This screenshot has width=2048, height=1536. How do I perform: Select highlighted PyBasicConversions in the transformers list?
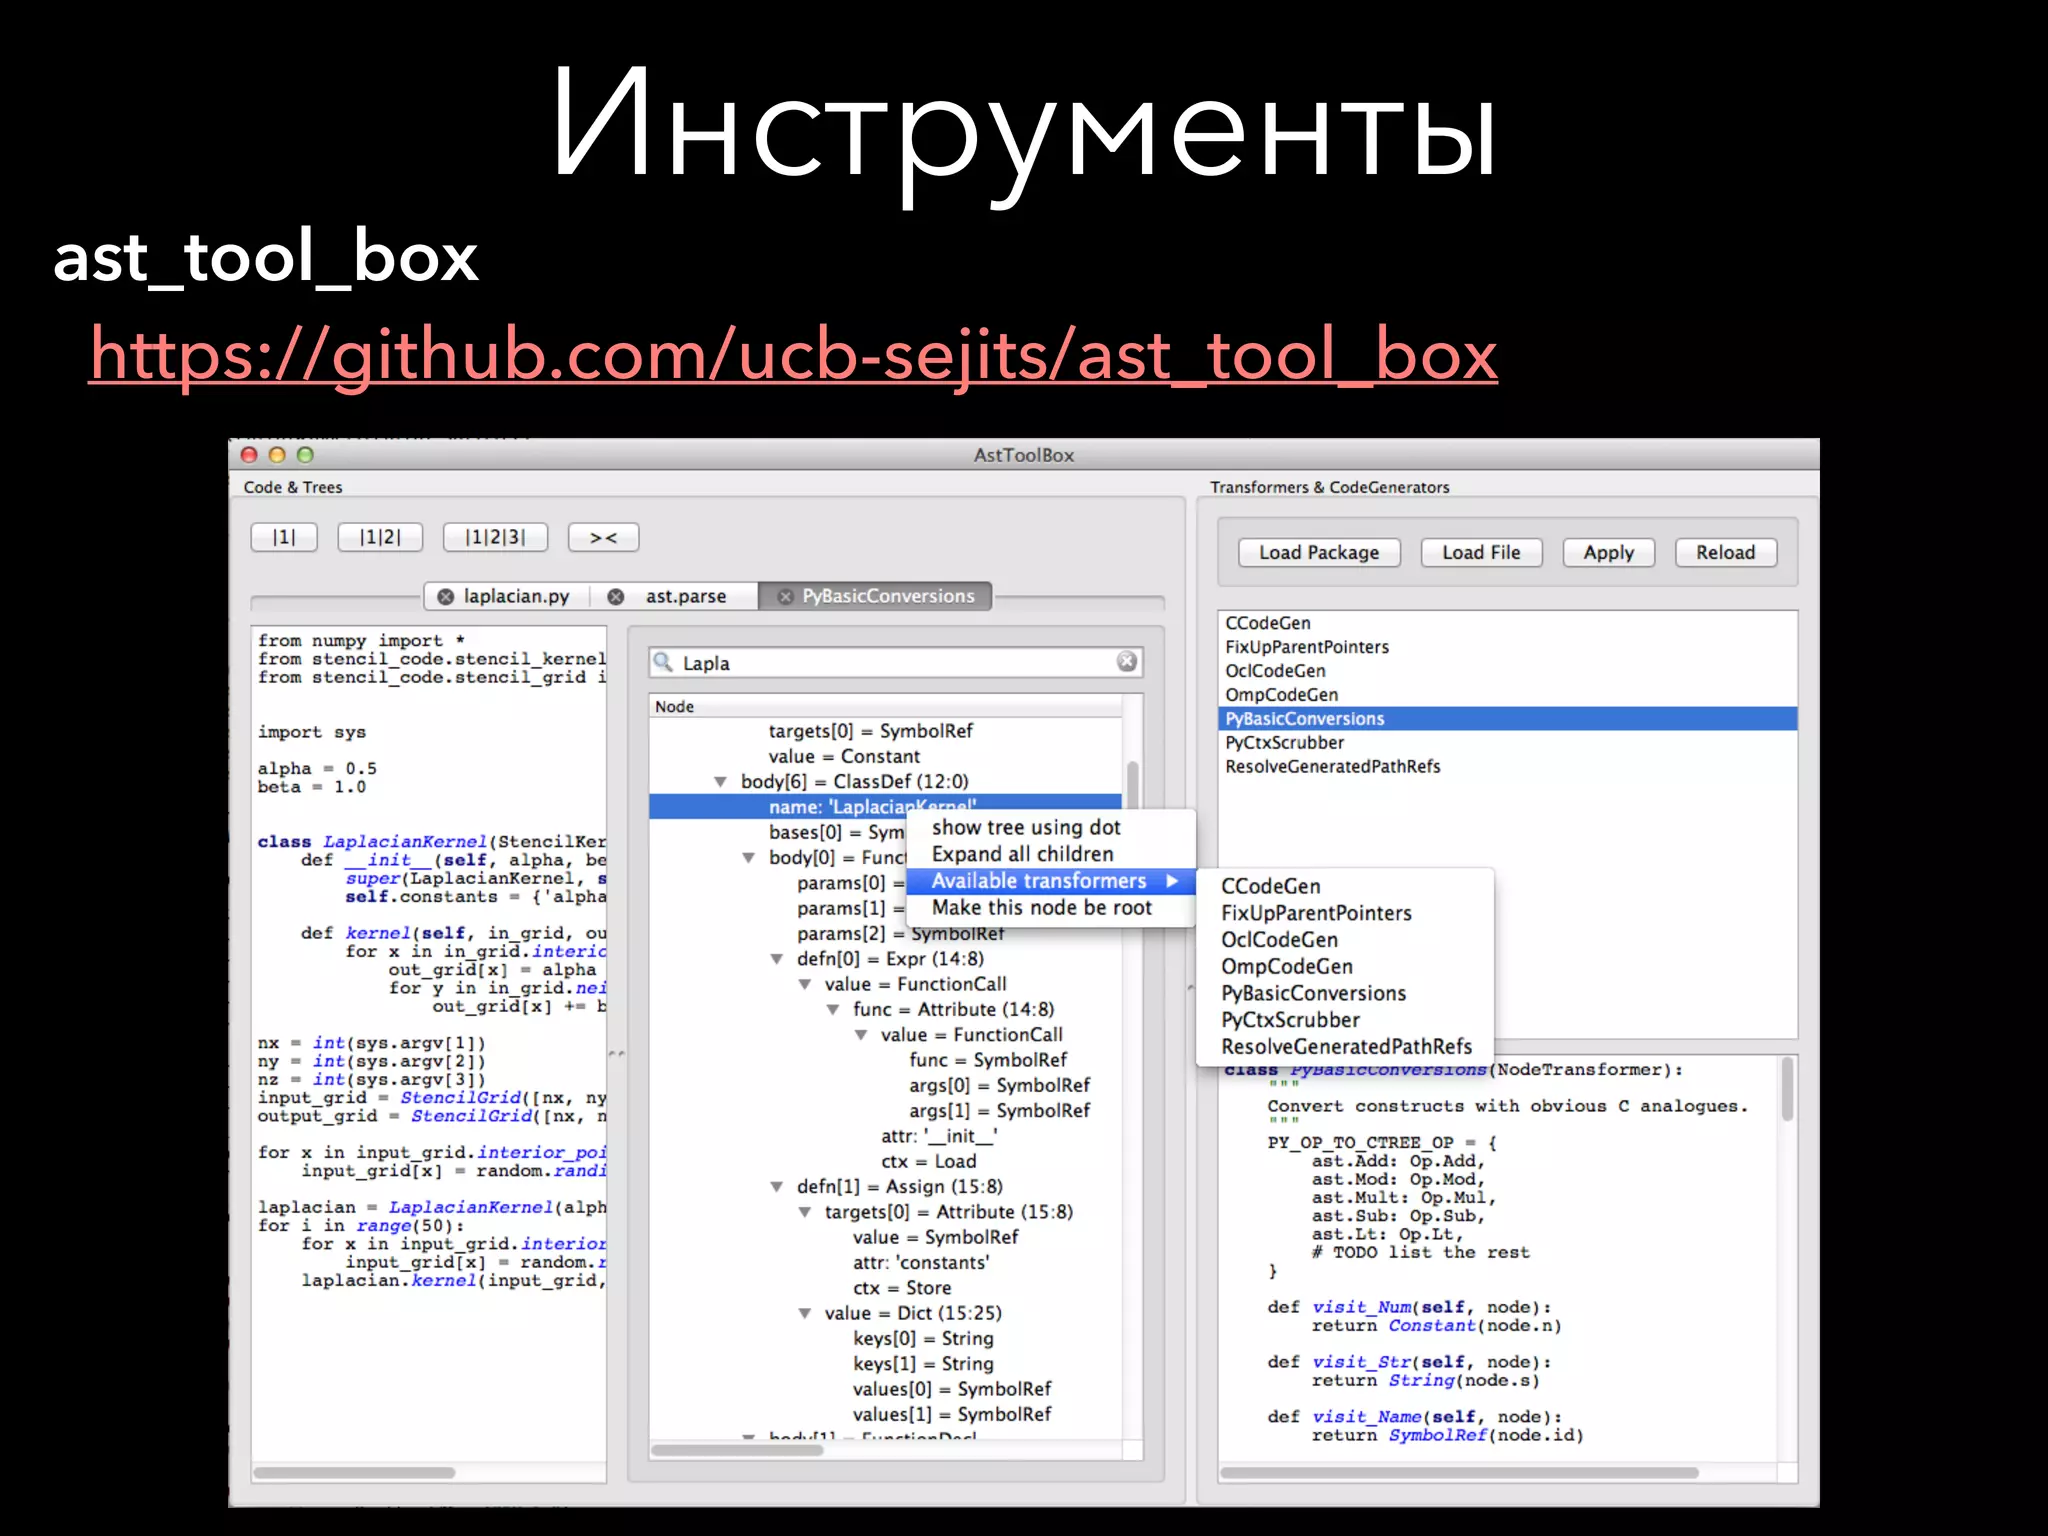(x=1508, y=719)
